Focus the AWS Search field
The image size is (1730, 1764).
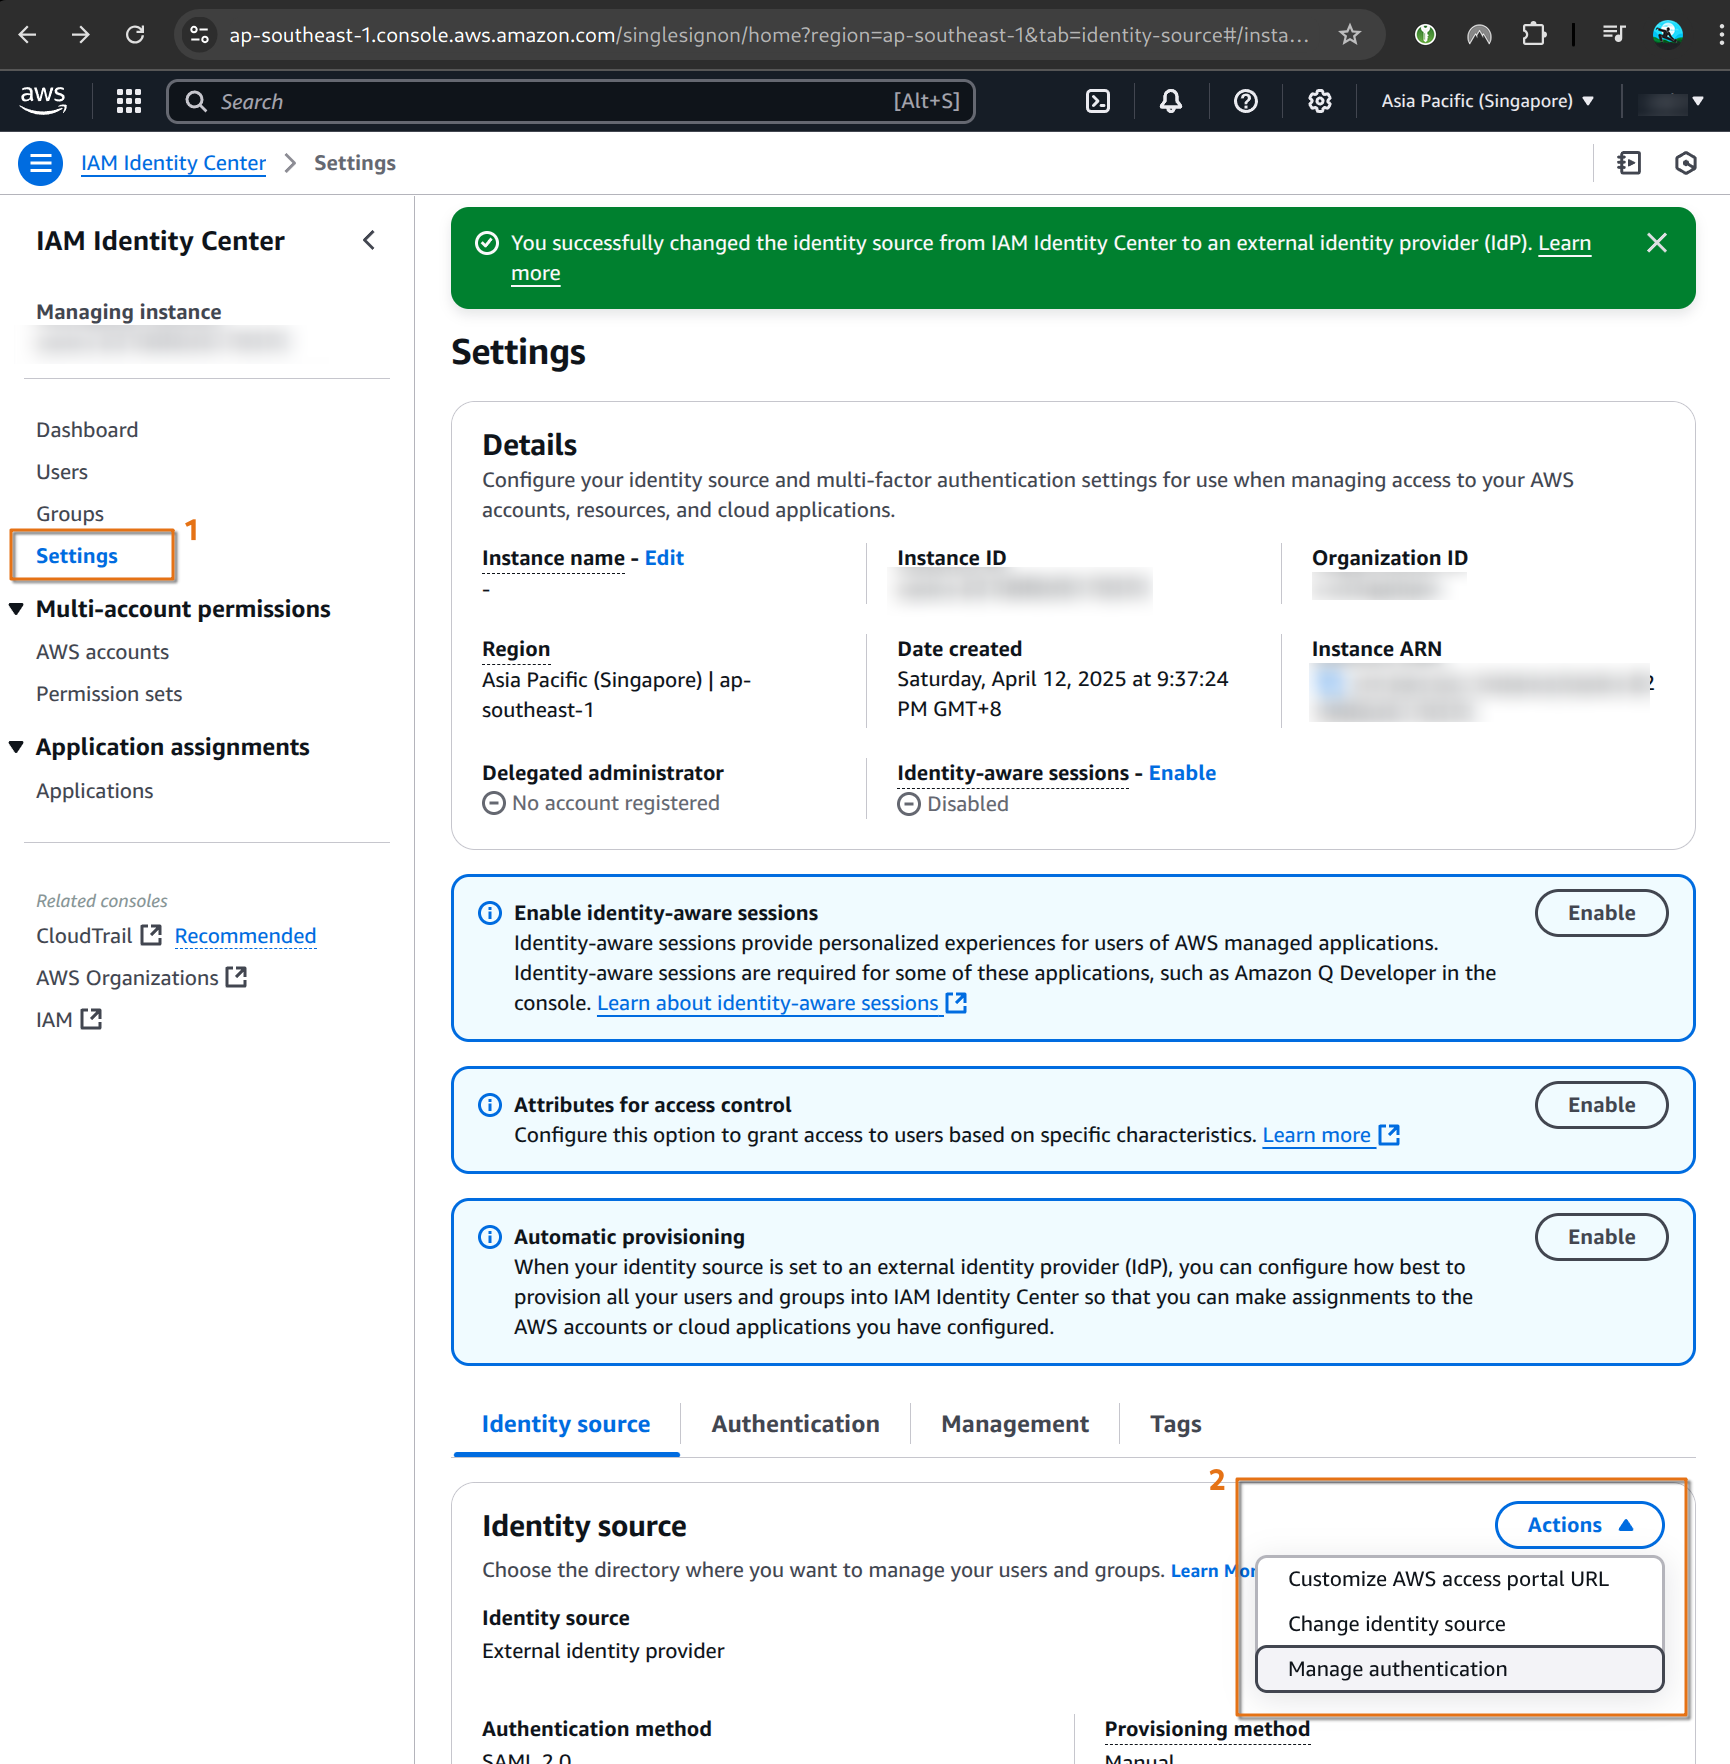tap(571, 101)
